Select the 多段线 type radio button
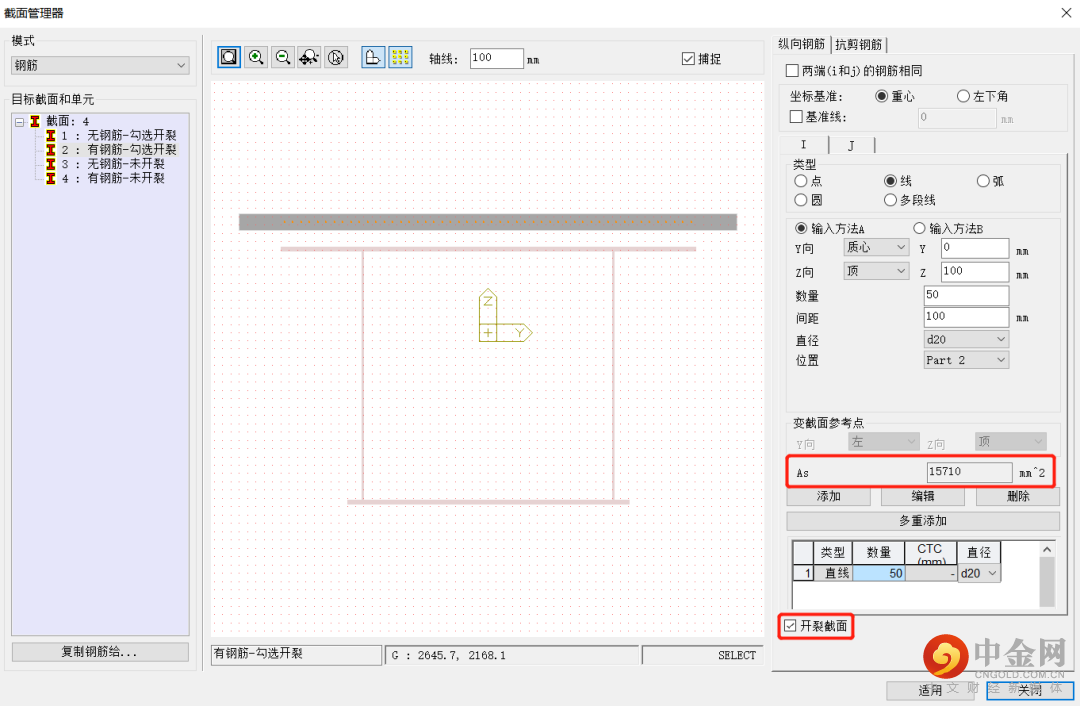 point(891,200)
